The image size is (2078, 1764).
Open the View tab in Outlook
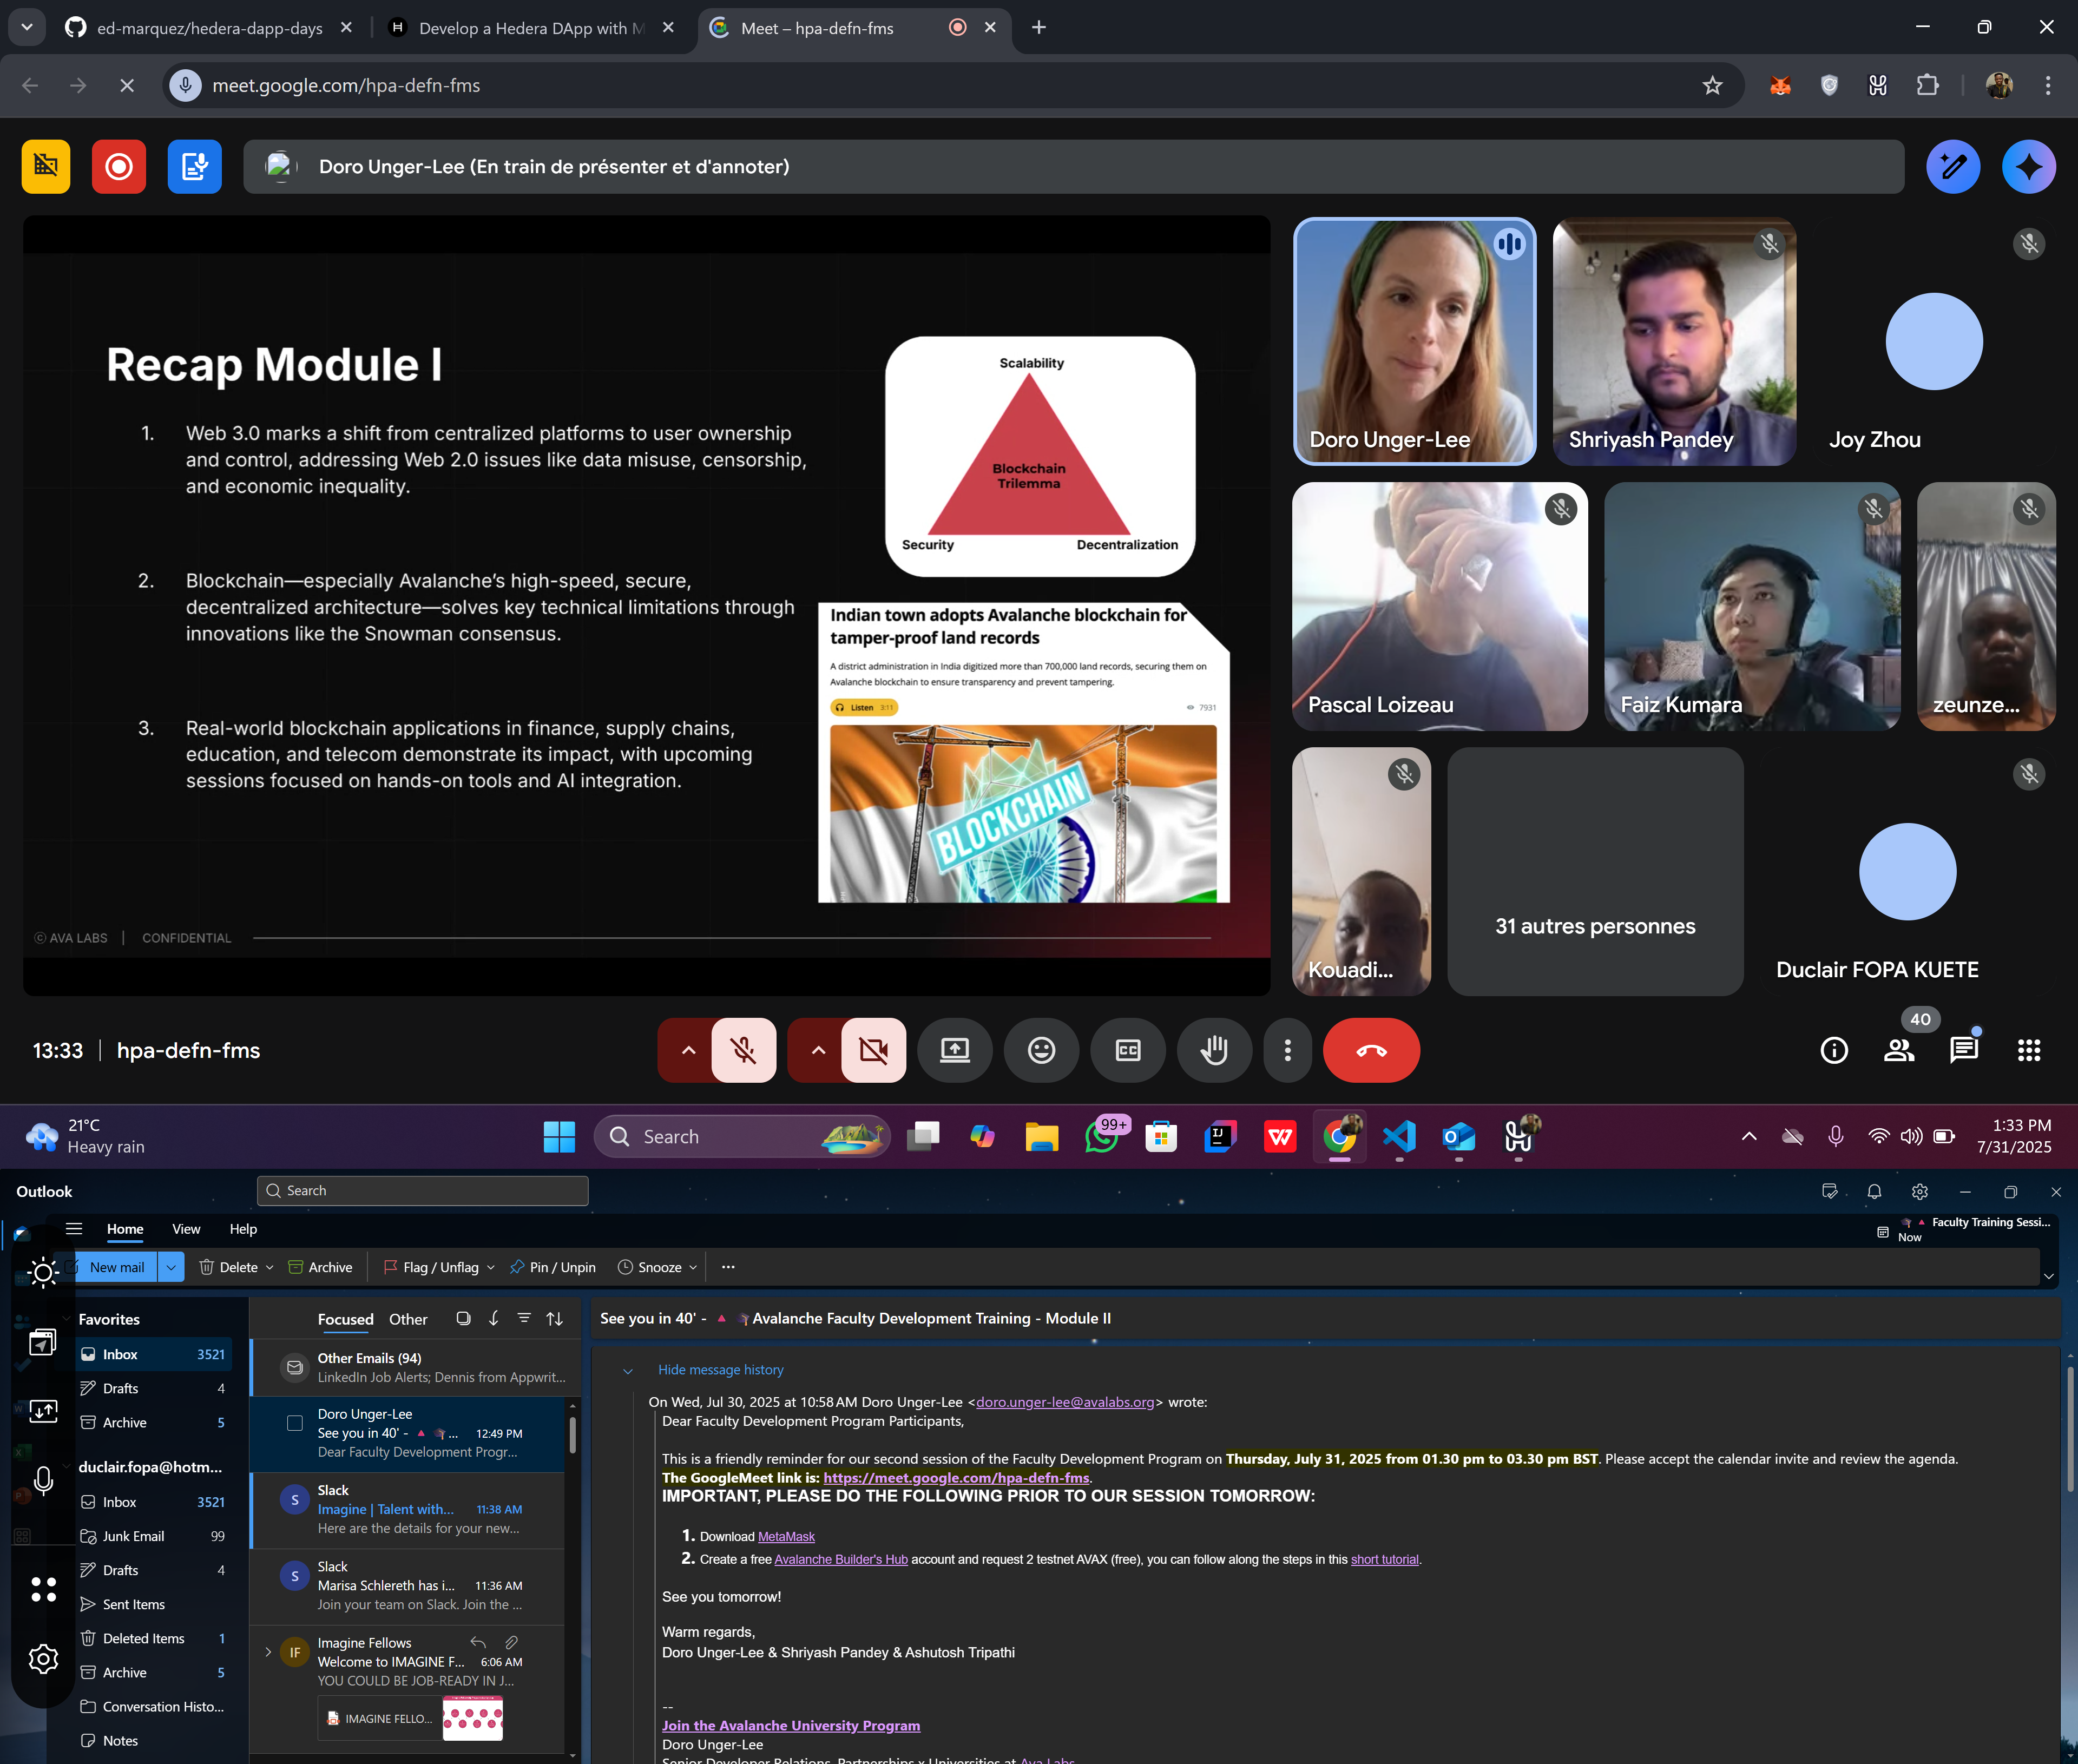coord(186,1229)
